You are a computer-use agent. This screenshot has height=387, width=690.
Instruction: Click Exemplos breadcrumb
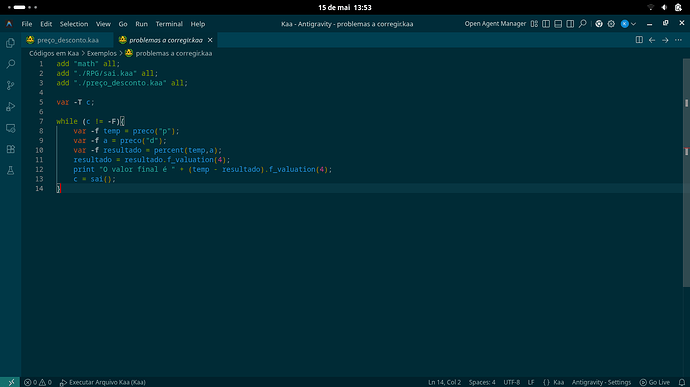pyautogui.click(x=102, y=53)
